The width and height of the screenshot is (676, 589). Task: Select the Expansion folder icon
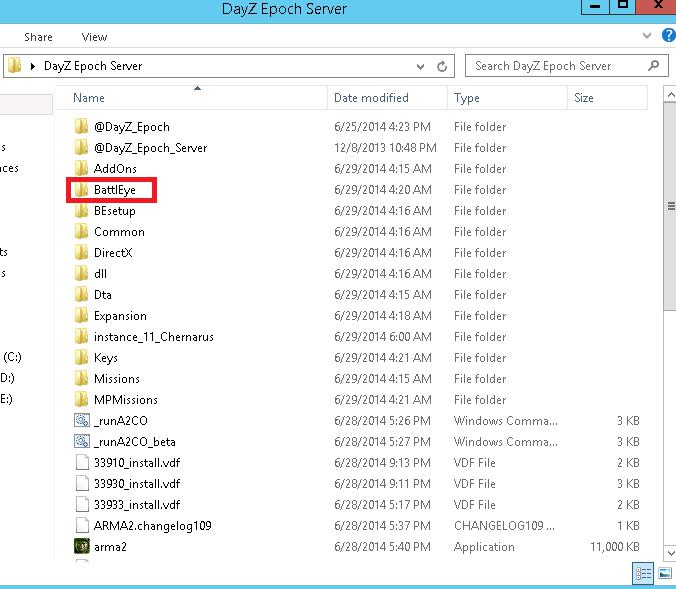tap(81, 316)
